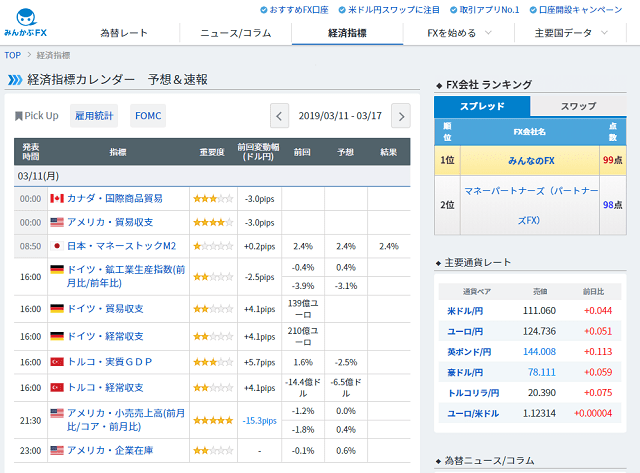This screenshot has width=640, height=473.
Task: Click the 2019/03/11 - 03/17 date range
Action: click(340, 116)
